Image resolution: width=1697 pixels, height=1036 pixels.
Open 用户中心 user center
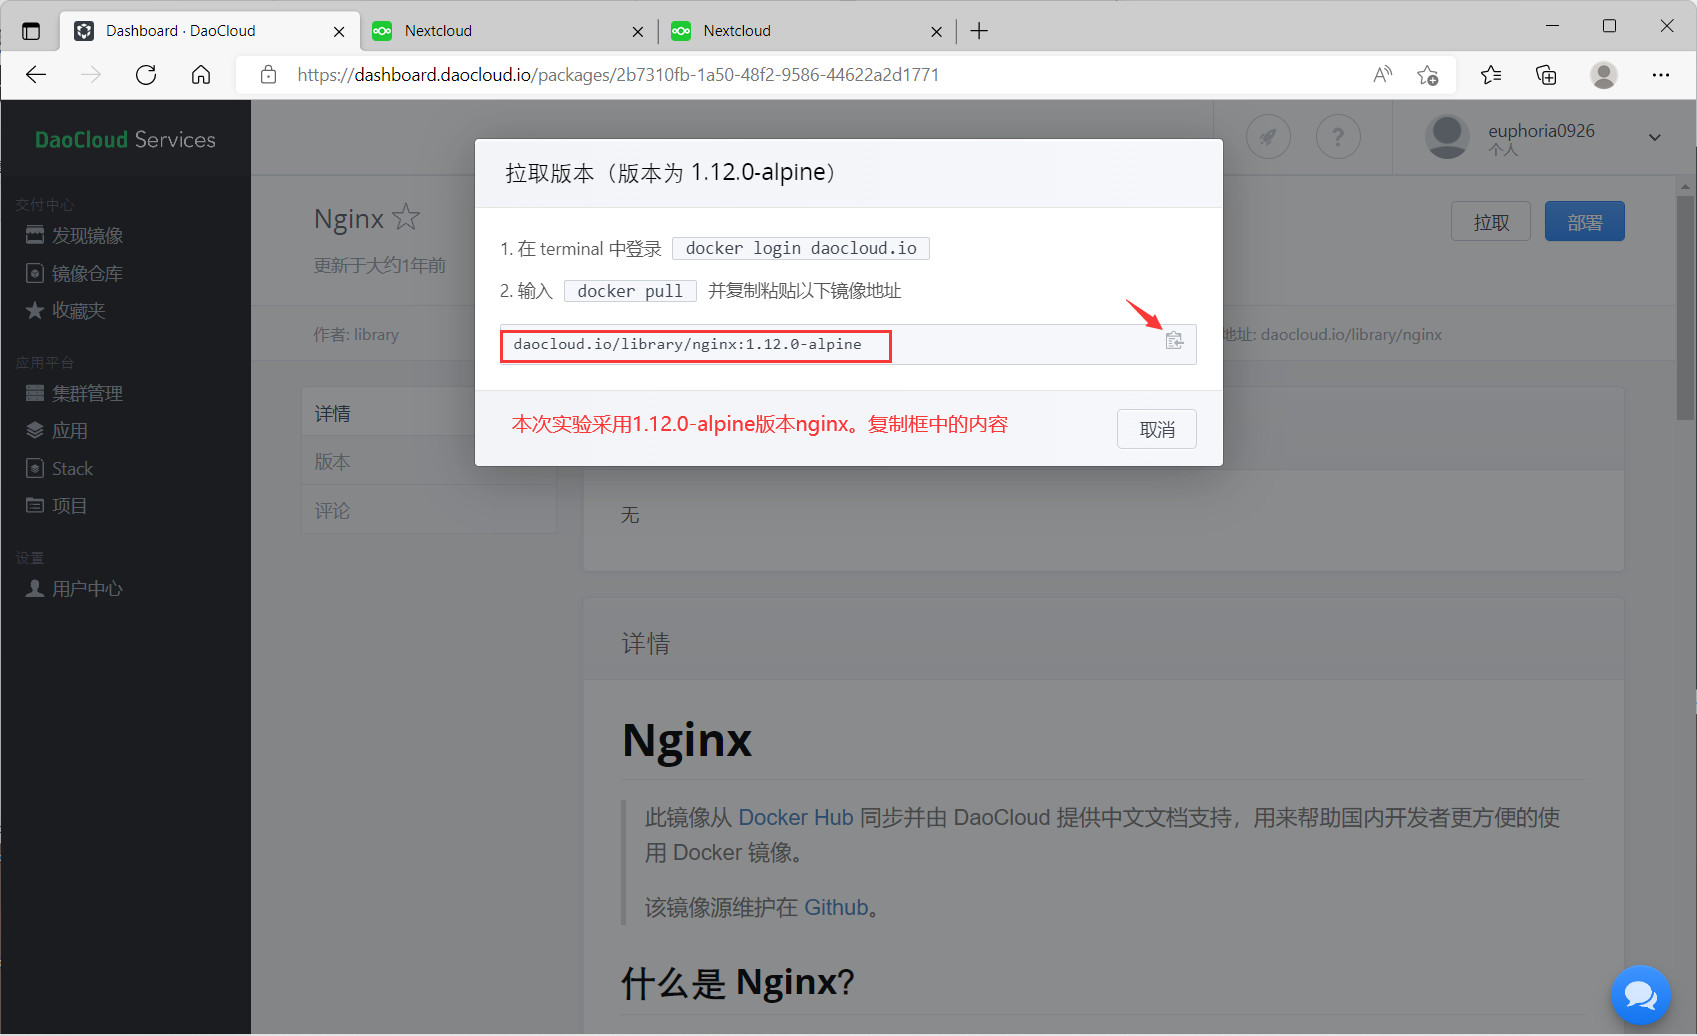[x=86, y=588]
